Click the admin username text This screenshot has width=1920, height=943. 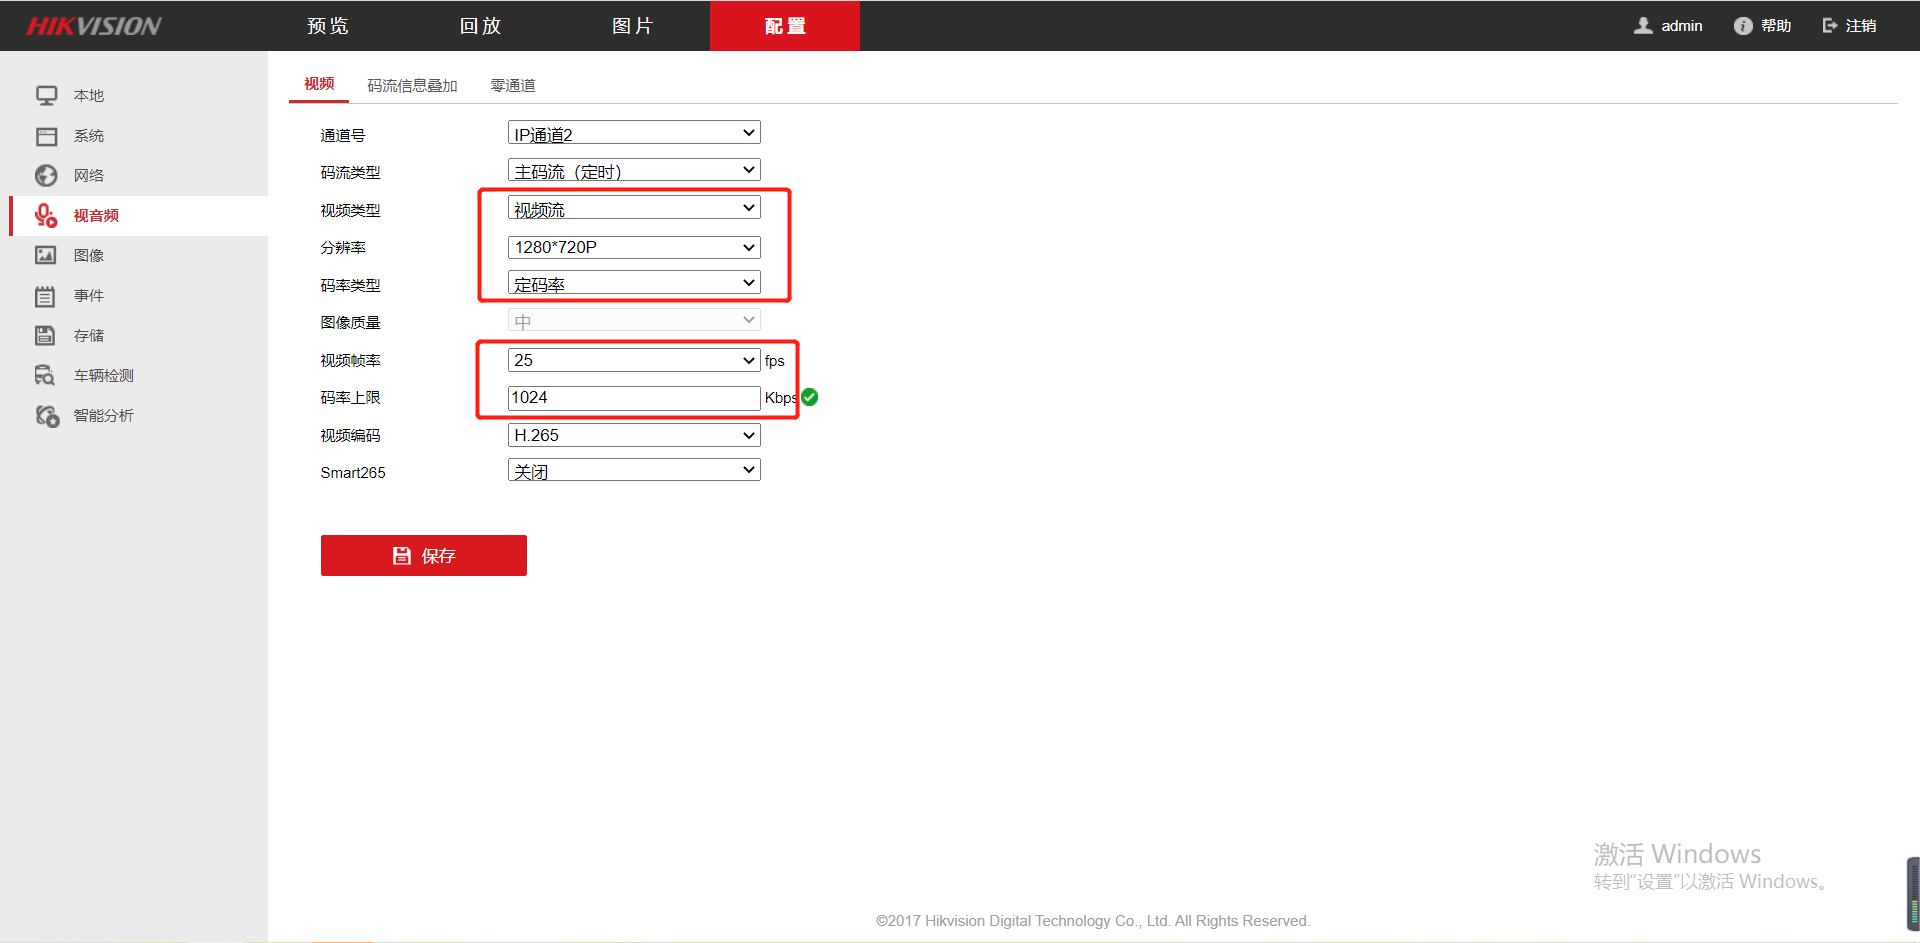(x=1682, y=26)
